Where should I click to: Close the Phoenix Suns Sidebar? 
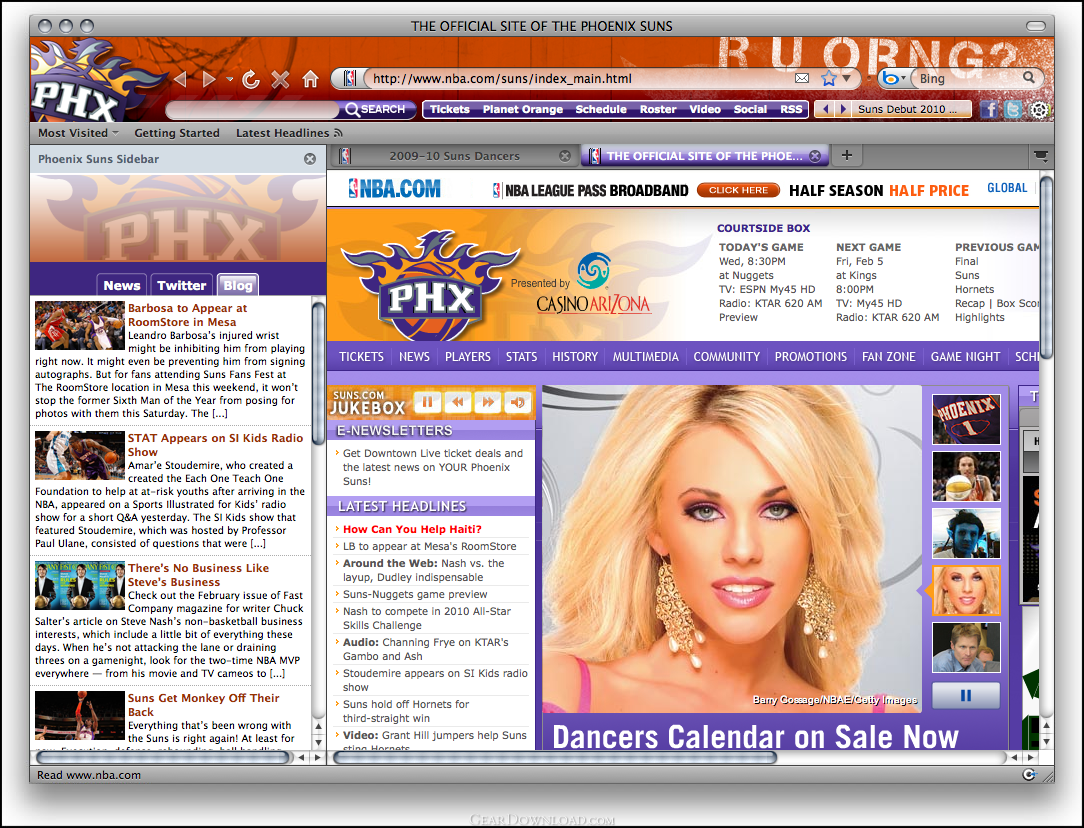310,159
